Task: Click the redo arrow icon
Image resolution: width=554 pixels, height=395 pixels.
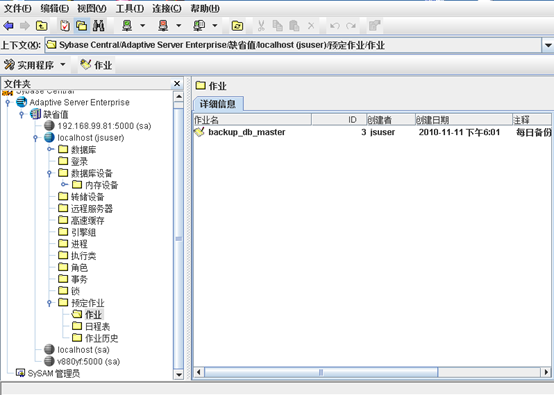Action: pos(351,26)
